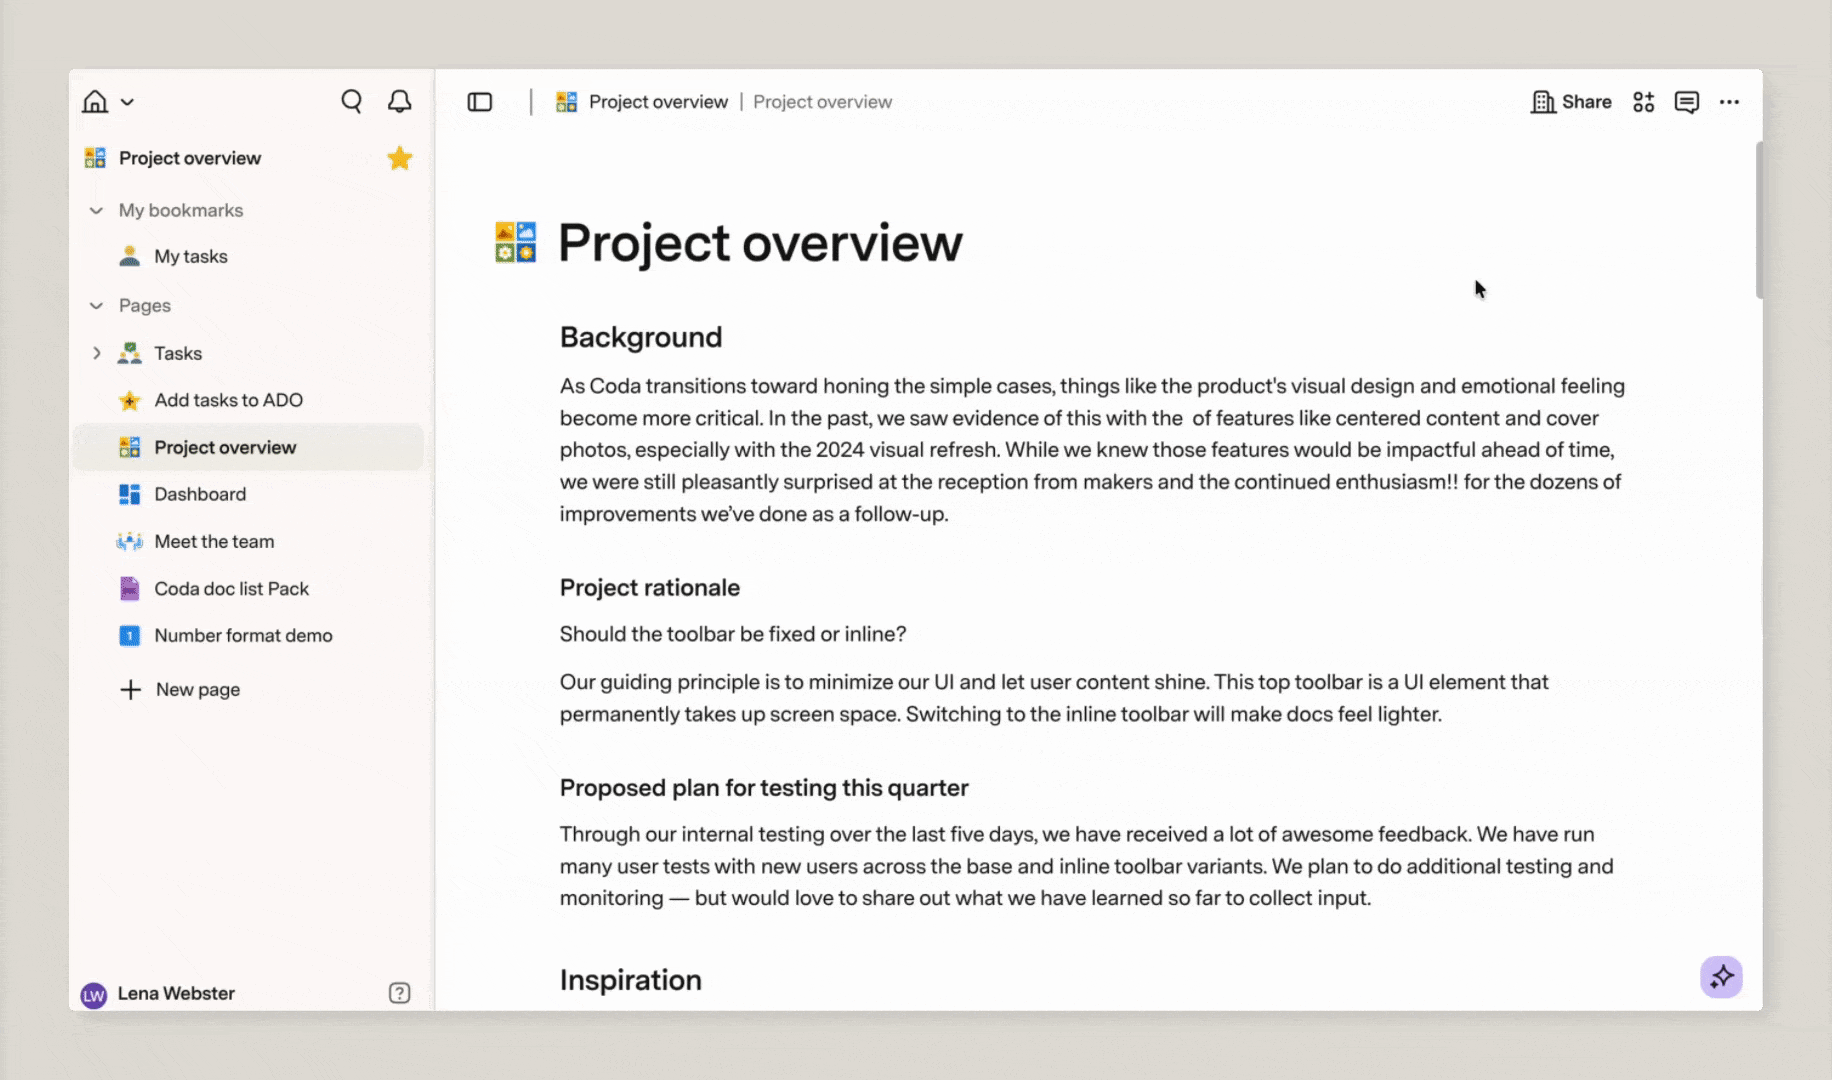Open the help question mark

pyautogui.click(x=399, y=993)
